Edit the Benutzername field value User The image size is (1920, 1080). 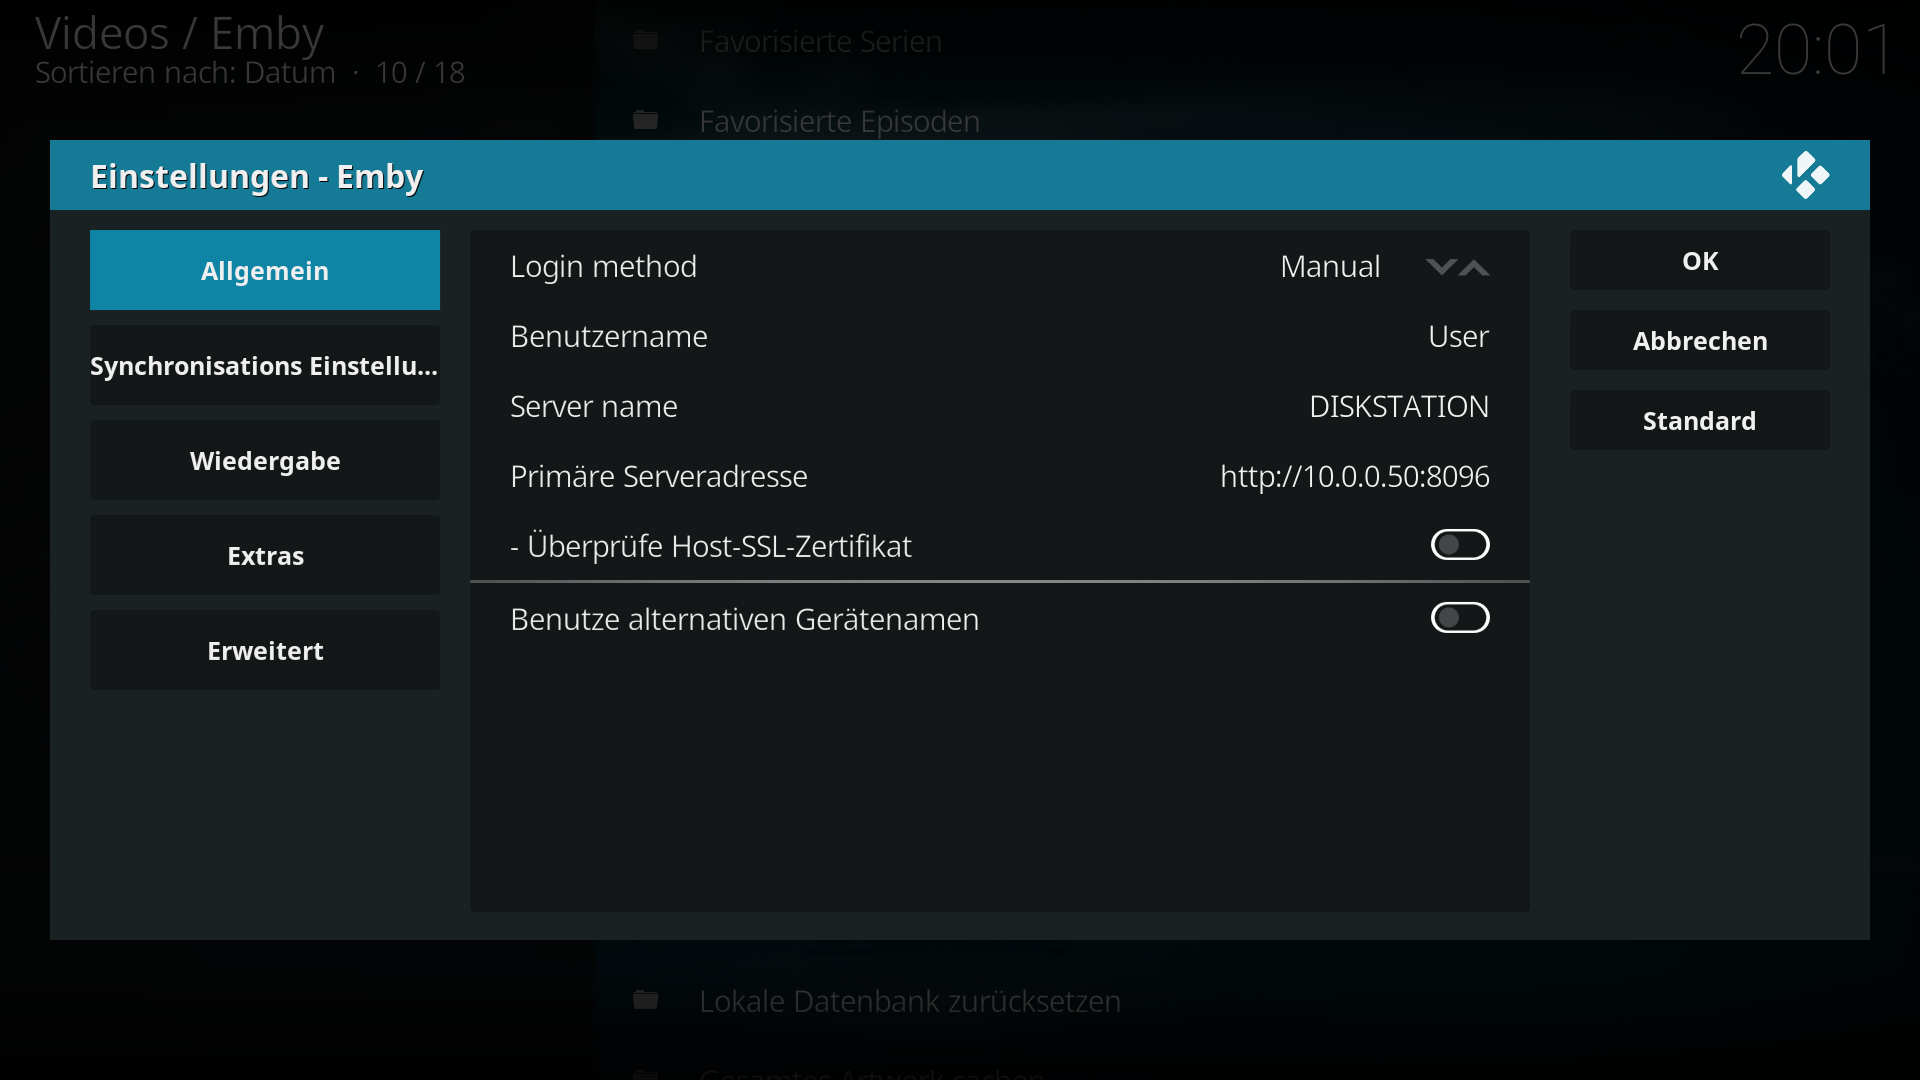tap(1000, 336)
